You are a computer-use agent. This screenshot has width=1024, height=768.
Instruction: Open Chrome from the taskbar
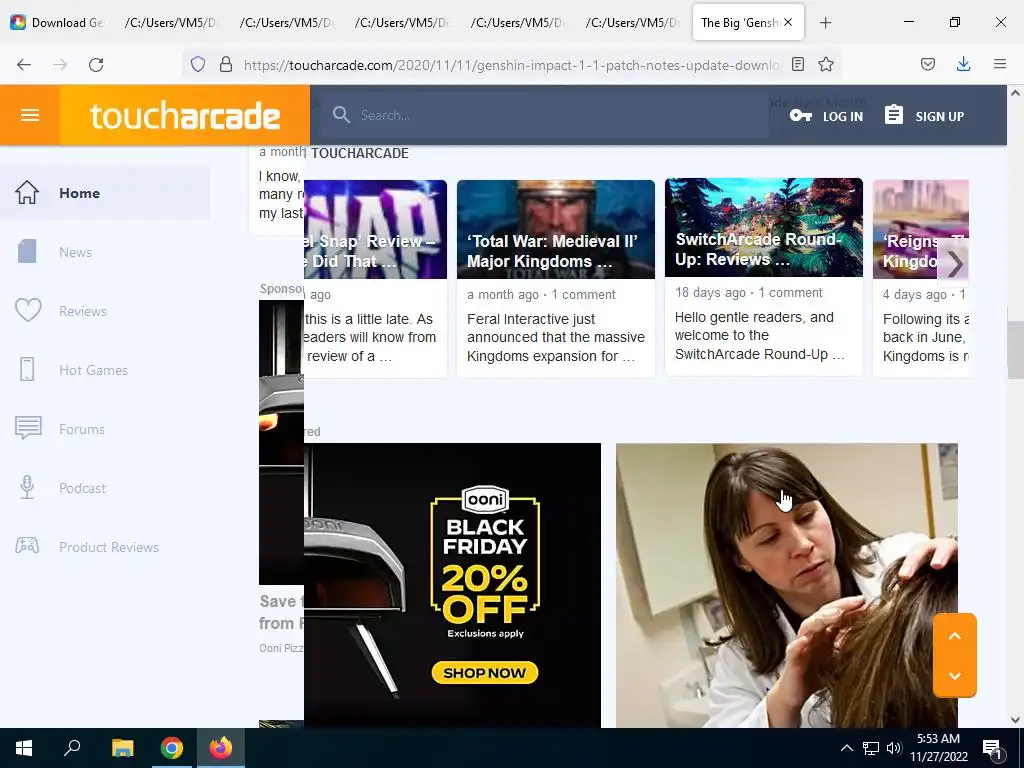172,748
